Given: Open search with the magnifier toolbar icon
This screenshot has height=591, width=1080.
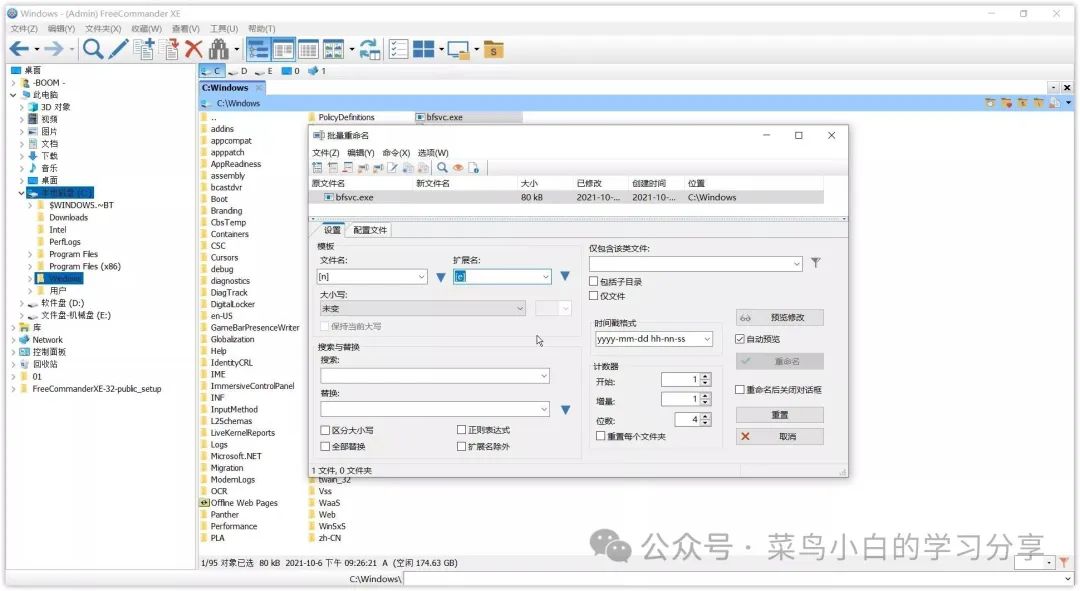Looking at the screenshot, I should click(92, 49).
